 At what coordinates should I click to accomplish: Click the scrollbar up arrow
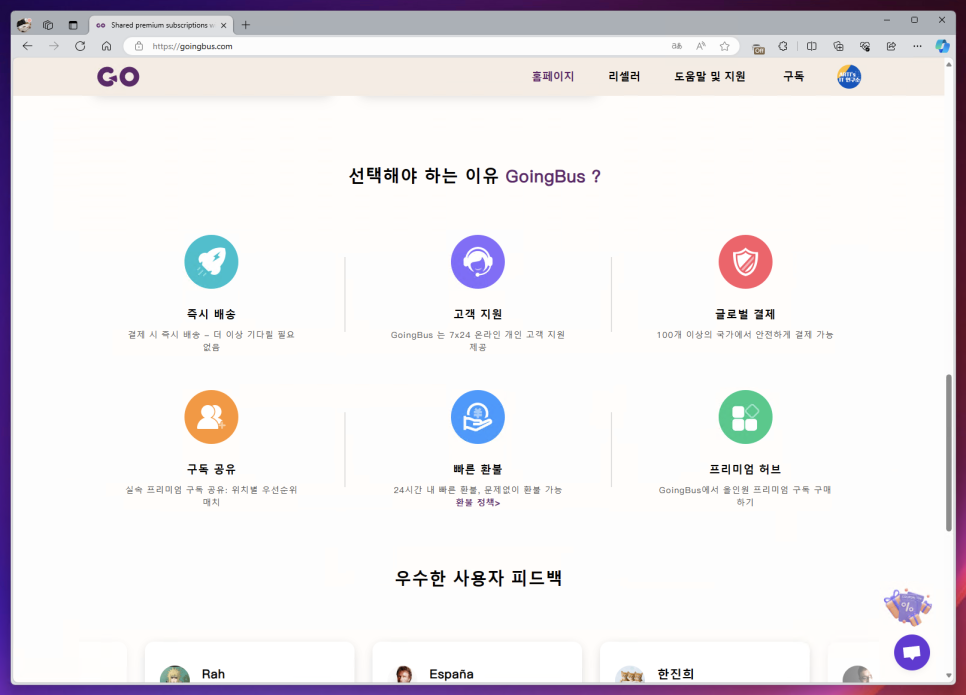[949, 65]
